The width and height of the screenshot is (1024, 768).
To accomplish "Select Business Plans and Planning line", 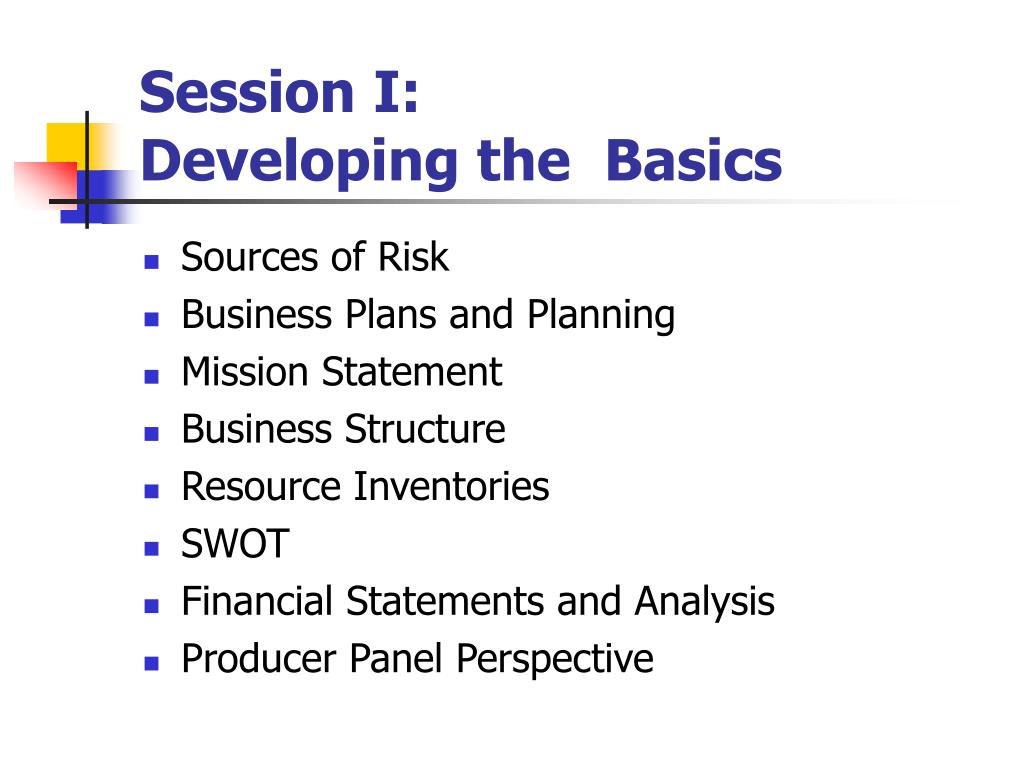I will [428, 315].
